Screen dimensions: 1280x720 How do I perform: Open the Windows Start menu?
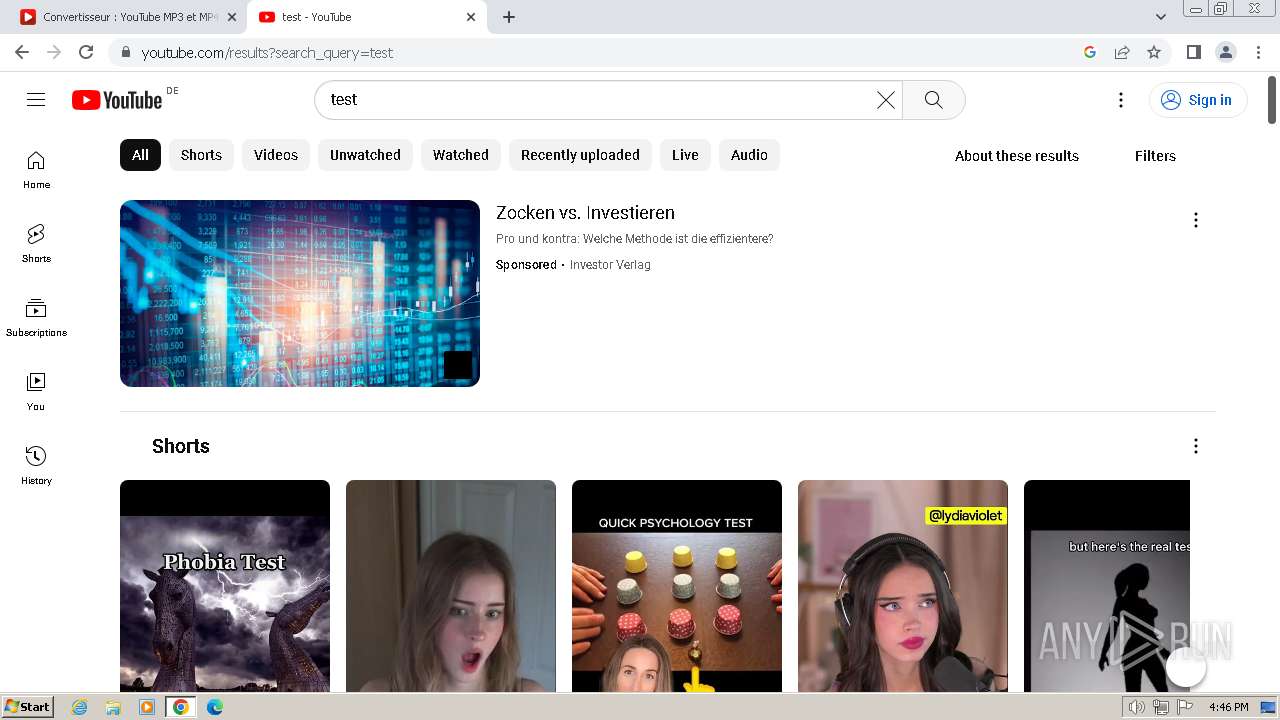tap(27, 707)
